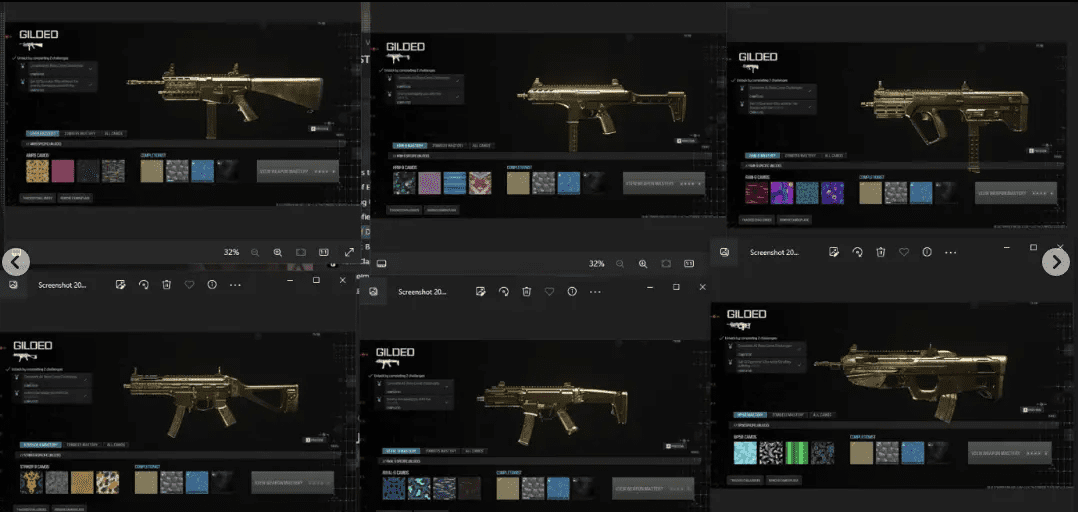Expand the WSP9 specific unlocks row
This screenshot has height=512, width=1078.
click(x=896, y=425)
